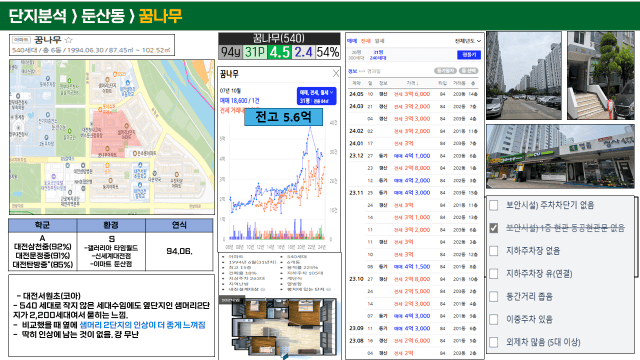Open the 전체년도 year dropdown
640x360 pixels.
(468, 41)
